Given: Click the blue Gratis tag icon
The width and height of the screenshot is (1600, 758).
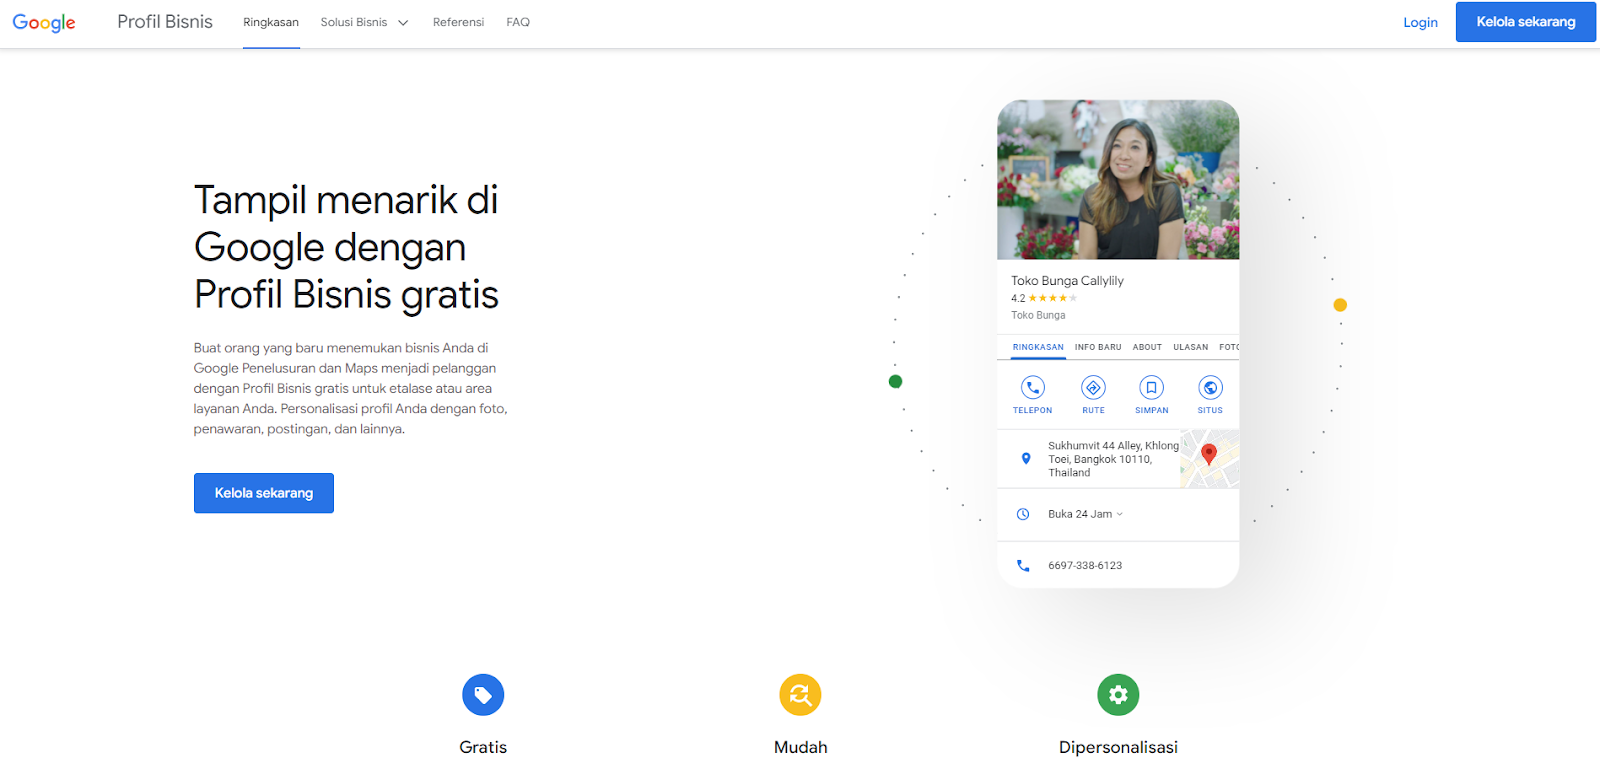Looking at the screenshot, I should (x=483, y=695).
